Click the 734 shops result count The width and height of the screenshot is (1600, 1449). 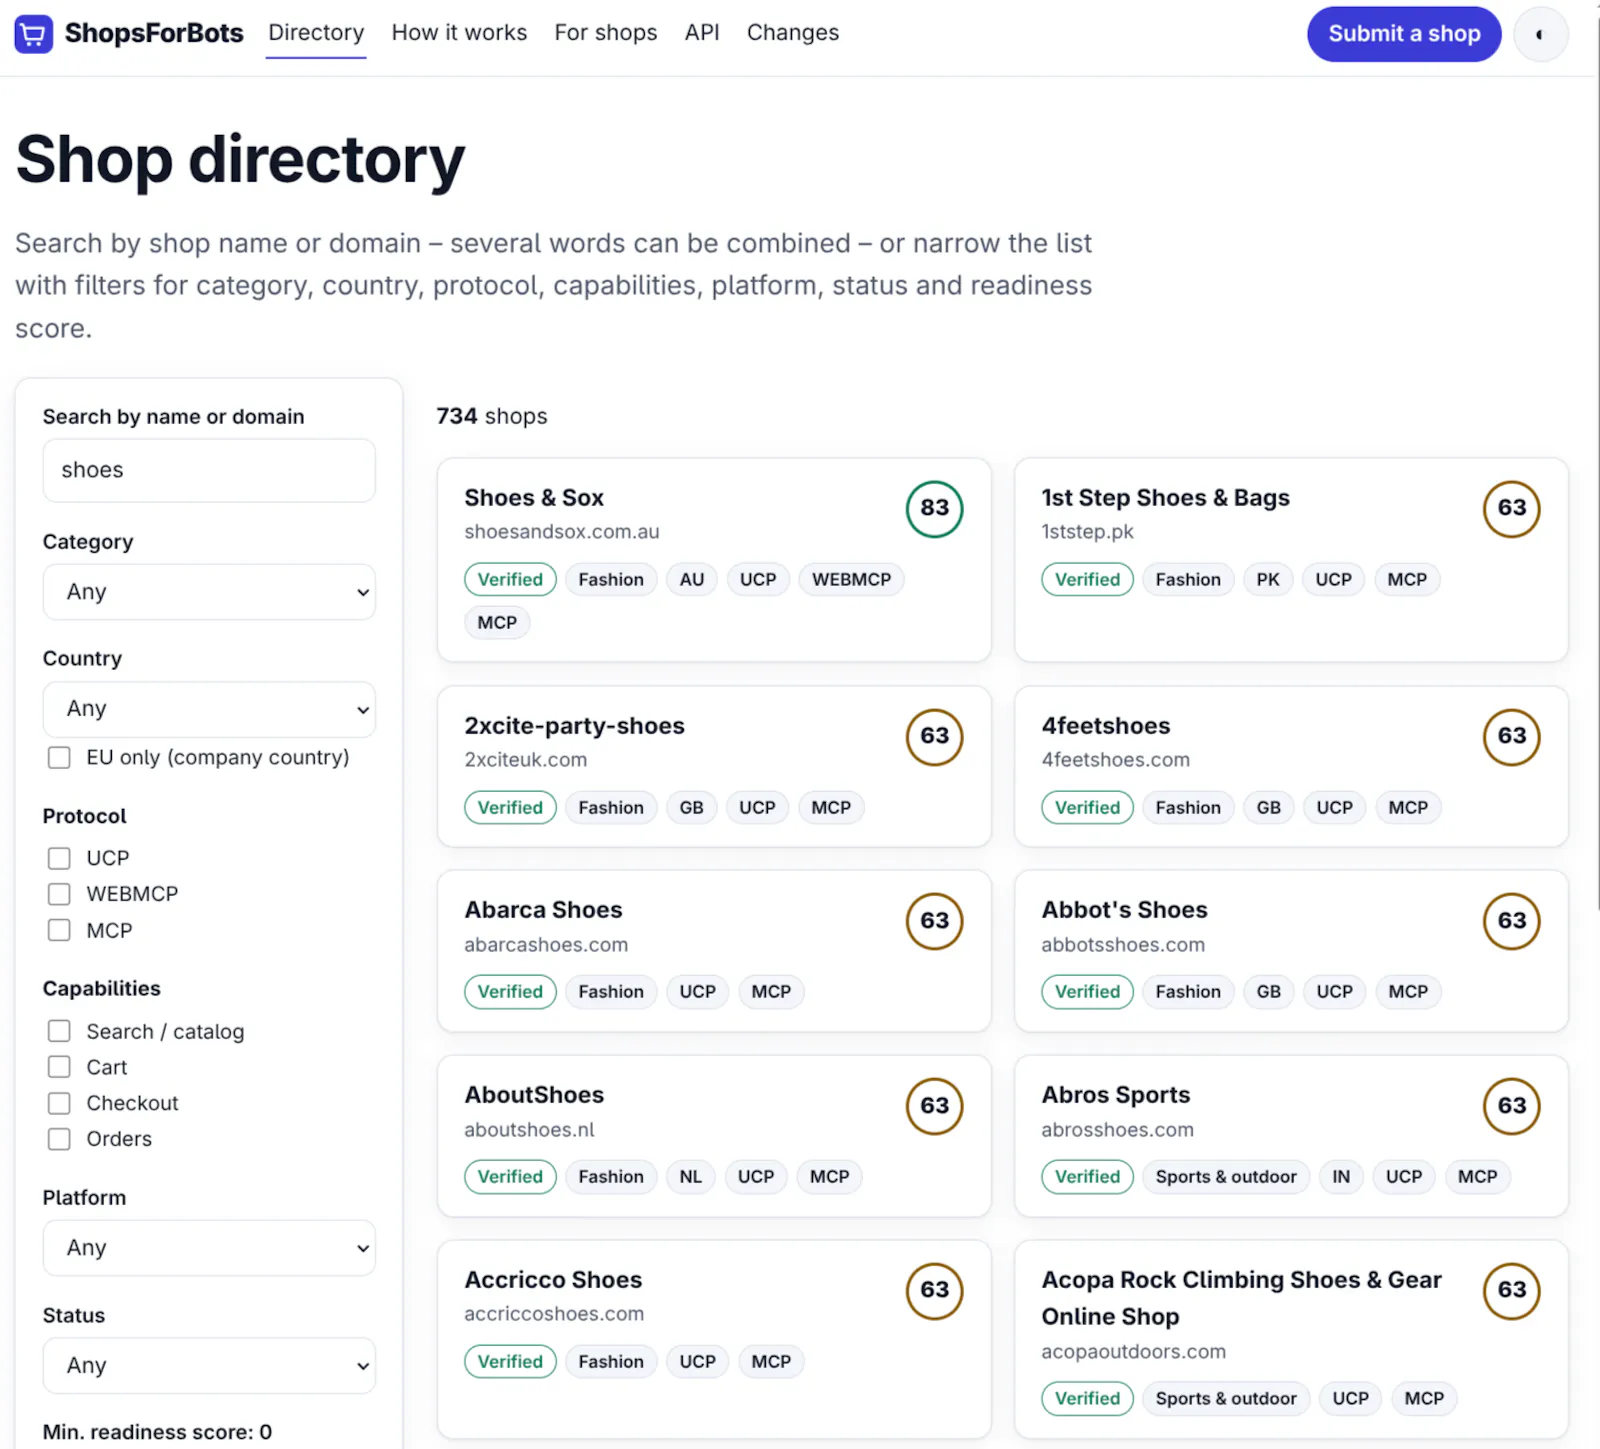coord(492,416)
